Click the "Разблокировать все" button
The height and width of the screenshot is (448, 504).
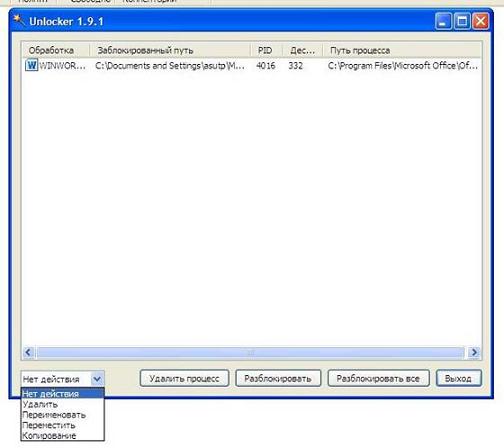378,378
